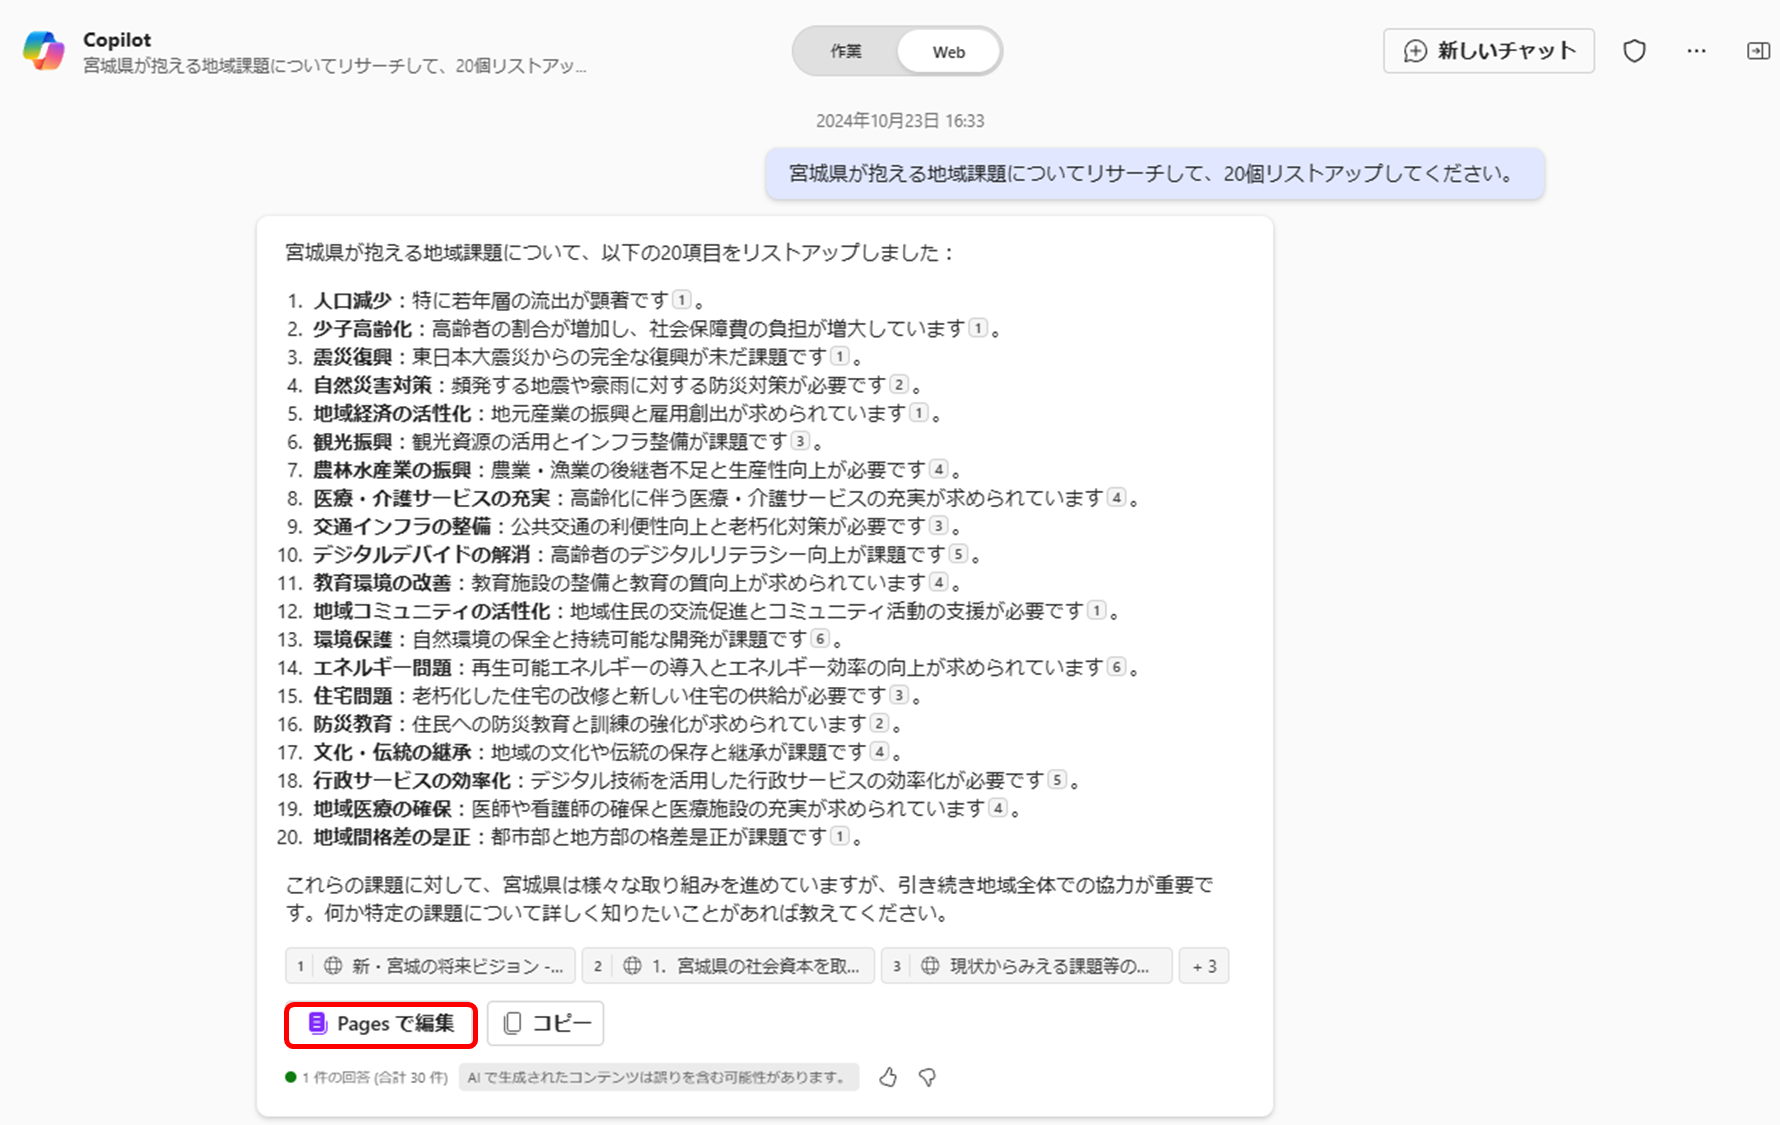Select the 少子高齢化 list item

point(645,329)
